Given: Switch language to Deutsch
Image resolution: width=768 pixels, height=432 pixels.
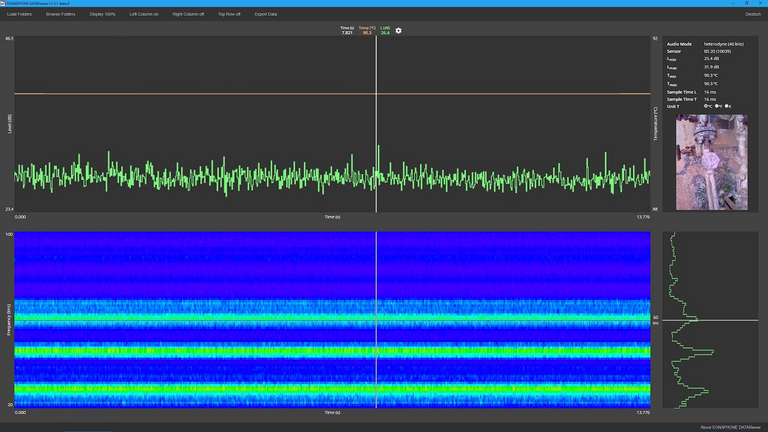Looking at the screenshot, I should pyautogui.click(x=752, y=14).
